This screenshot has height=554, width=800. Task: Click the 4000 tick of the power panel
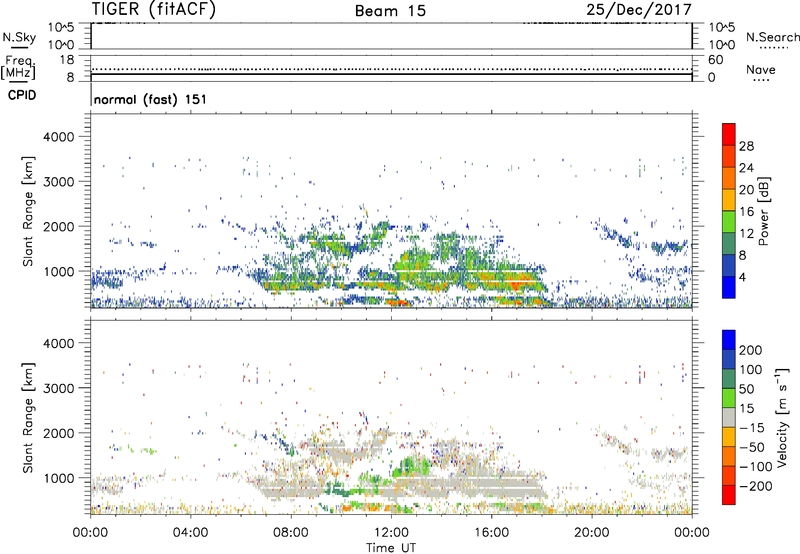(58, 137)
